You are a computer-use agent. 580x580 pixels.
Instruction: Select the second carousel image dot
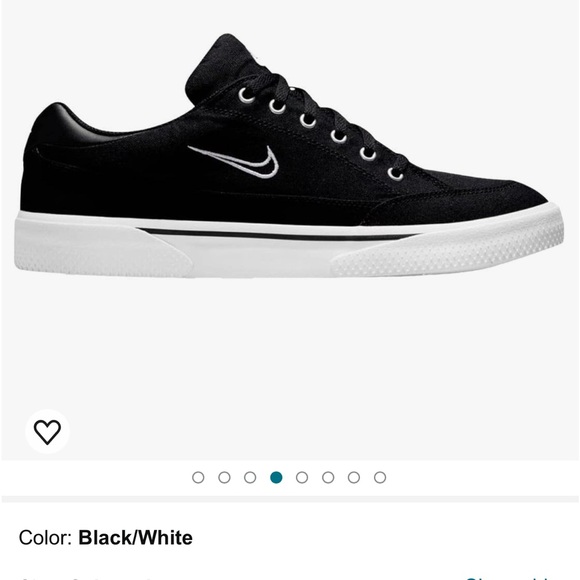pyautogui.click(x=224, y=478)
